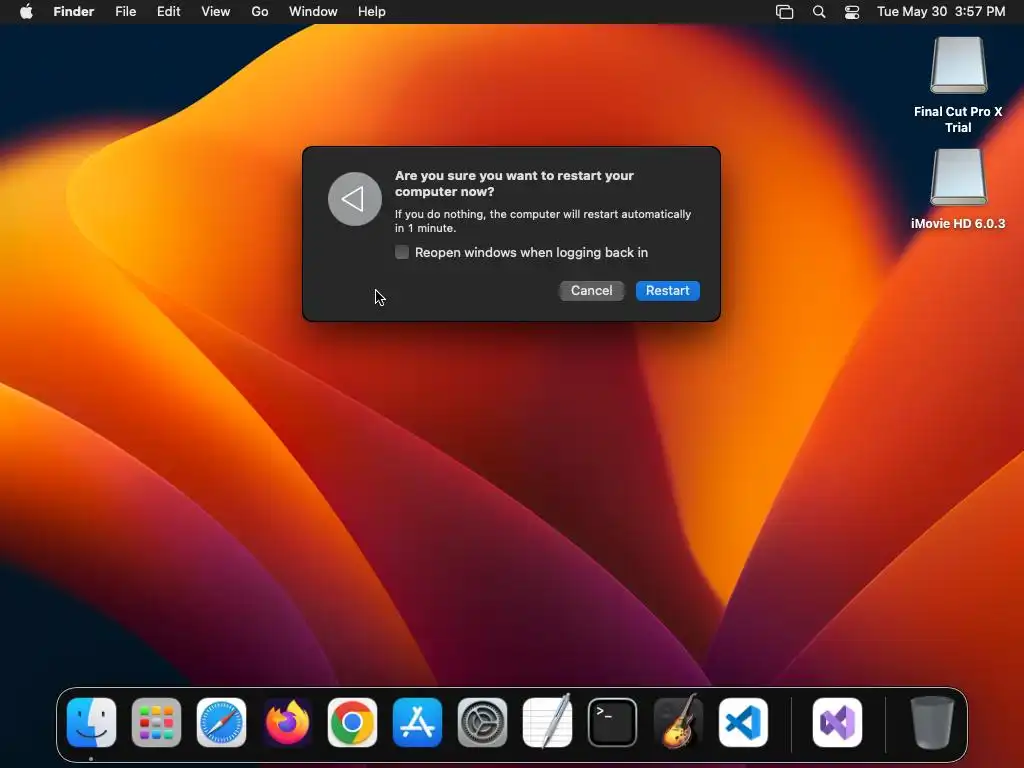Image resolution: width=1024 pixels, height=768 pixels.
Task: Launch Firefox from the Dock
Action: [x=287, y=722]
